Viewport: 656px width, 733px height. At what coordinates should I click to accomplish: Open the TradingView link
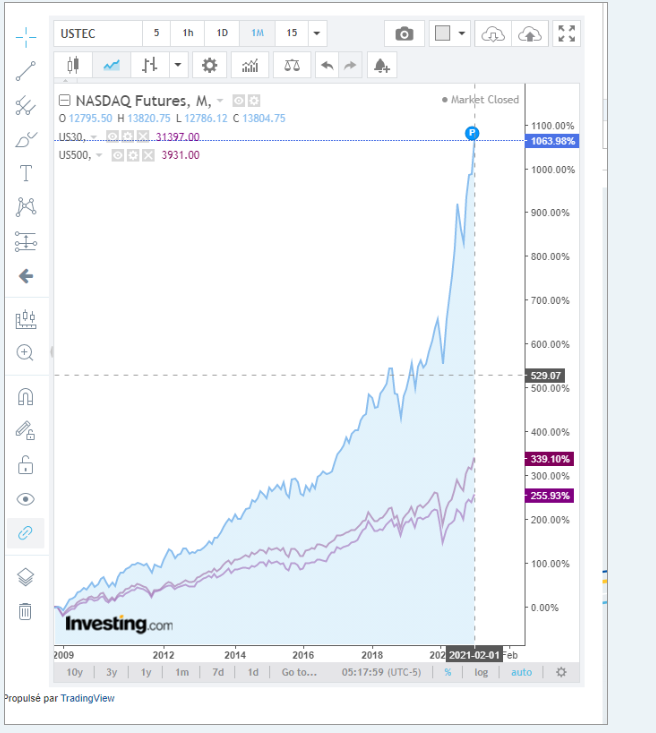click(87, 698)
